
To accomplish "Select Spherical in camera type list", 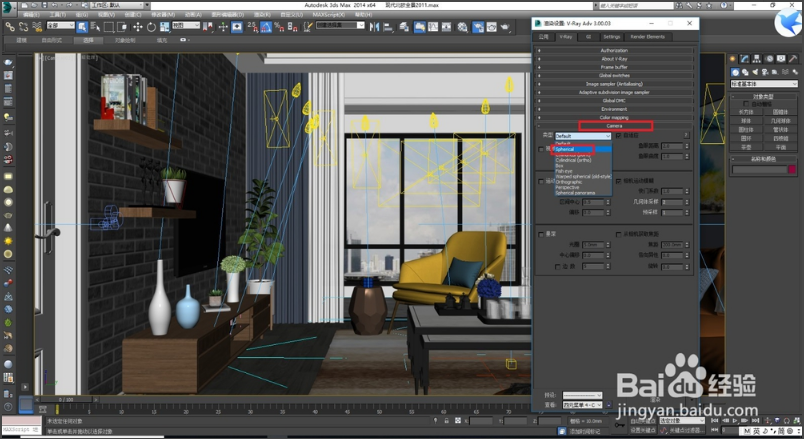I will tap(583, 149).
